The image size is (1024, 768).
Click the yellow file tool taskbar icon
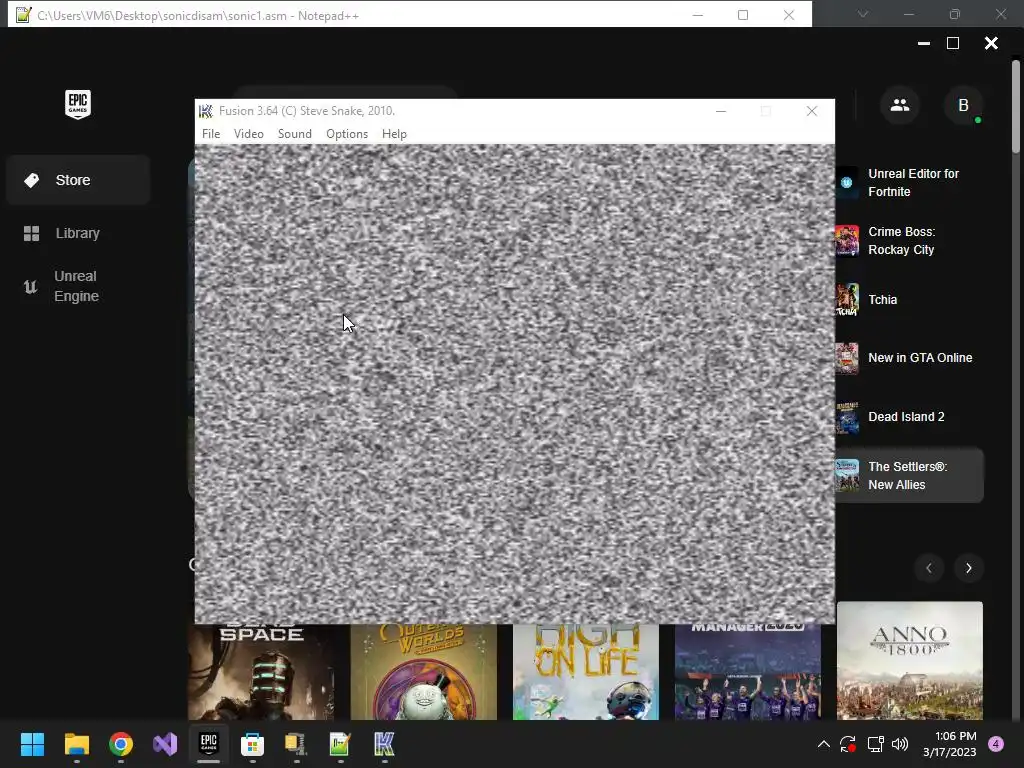tap(296, 744)
